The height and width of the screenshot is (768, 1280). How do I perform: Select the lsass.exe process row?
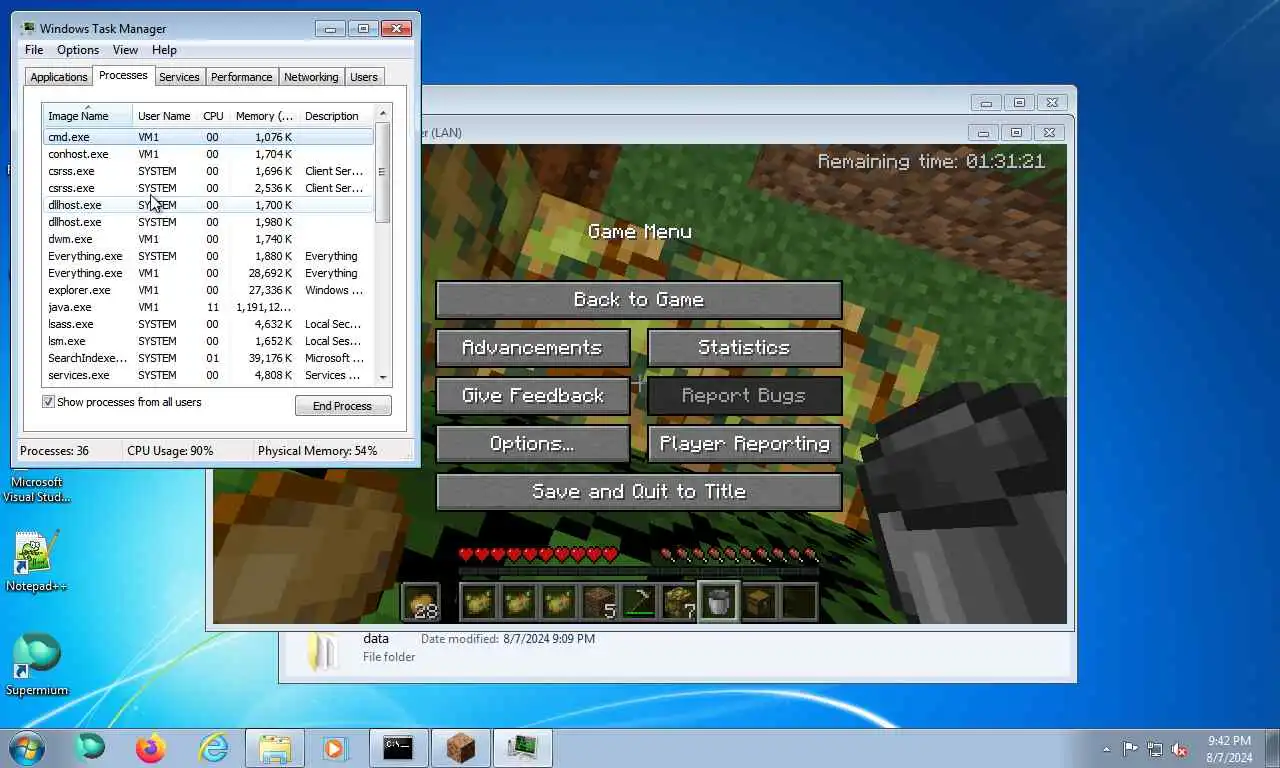tap(208, 324)
